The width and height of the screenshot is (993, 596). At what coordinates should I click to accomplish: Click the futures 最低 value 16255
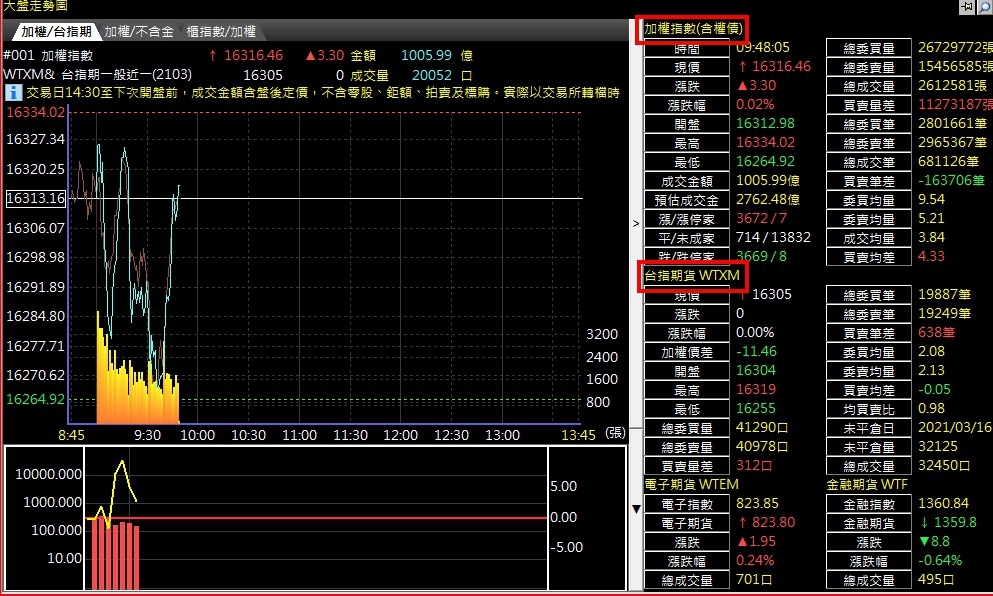pos(756,409)
